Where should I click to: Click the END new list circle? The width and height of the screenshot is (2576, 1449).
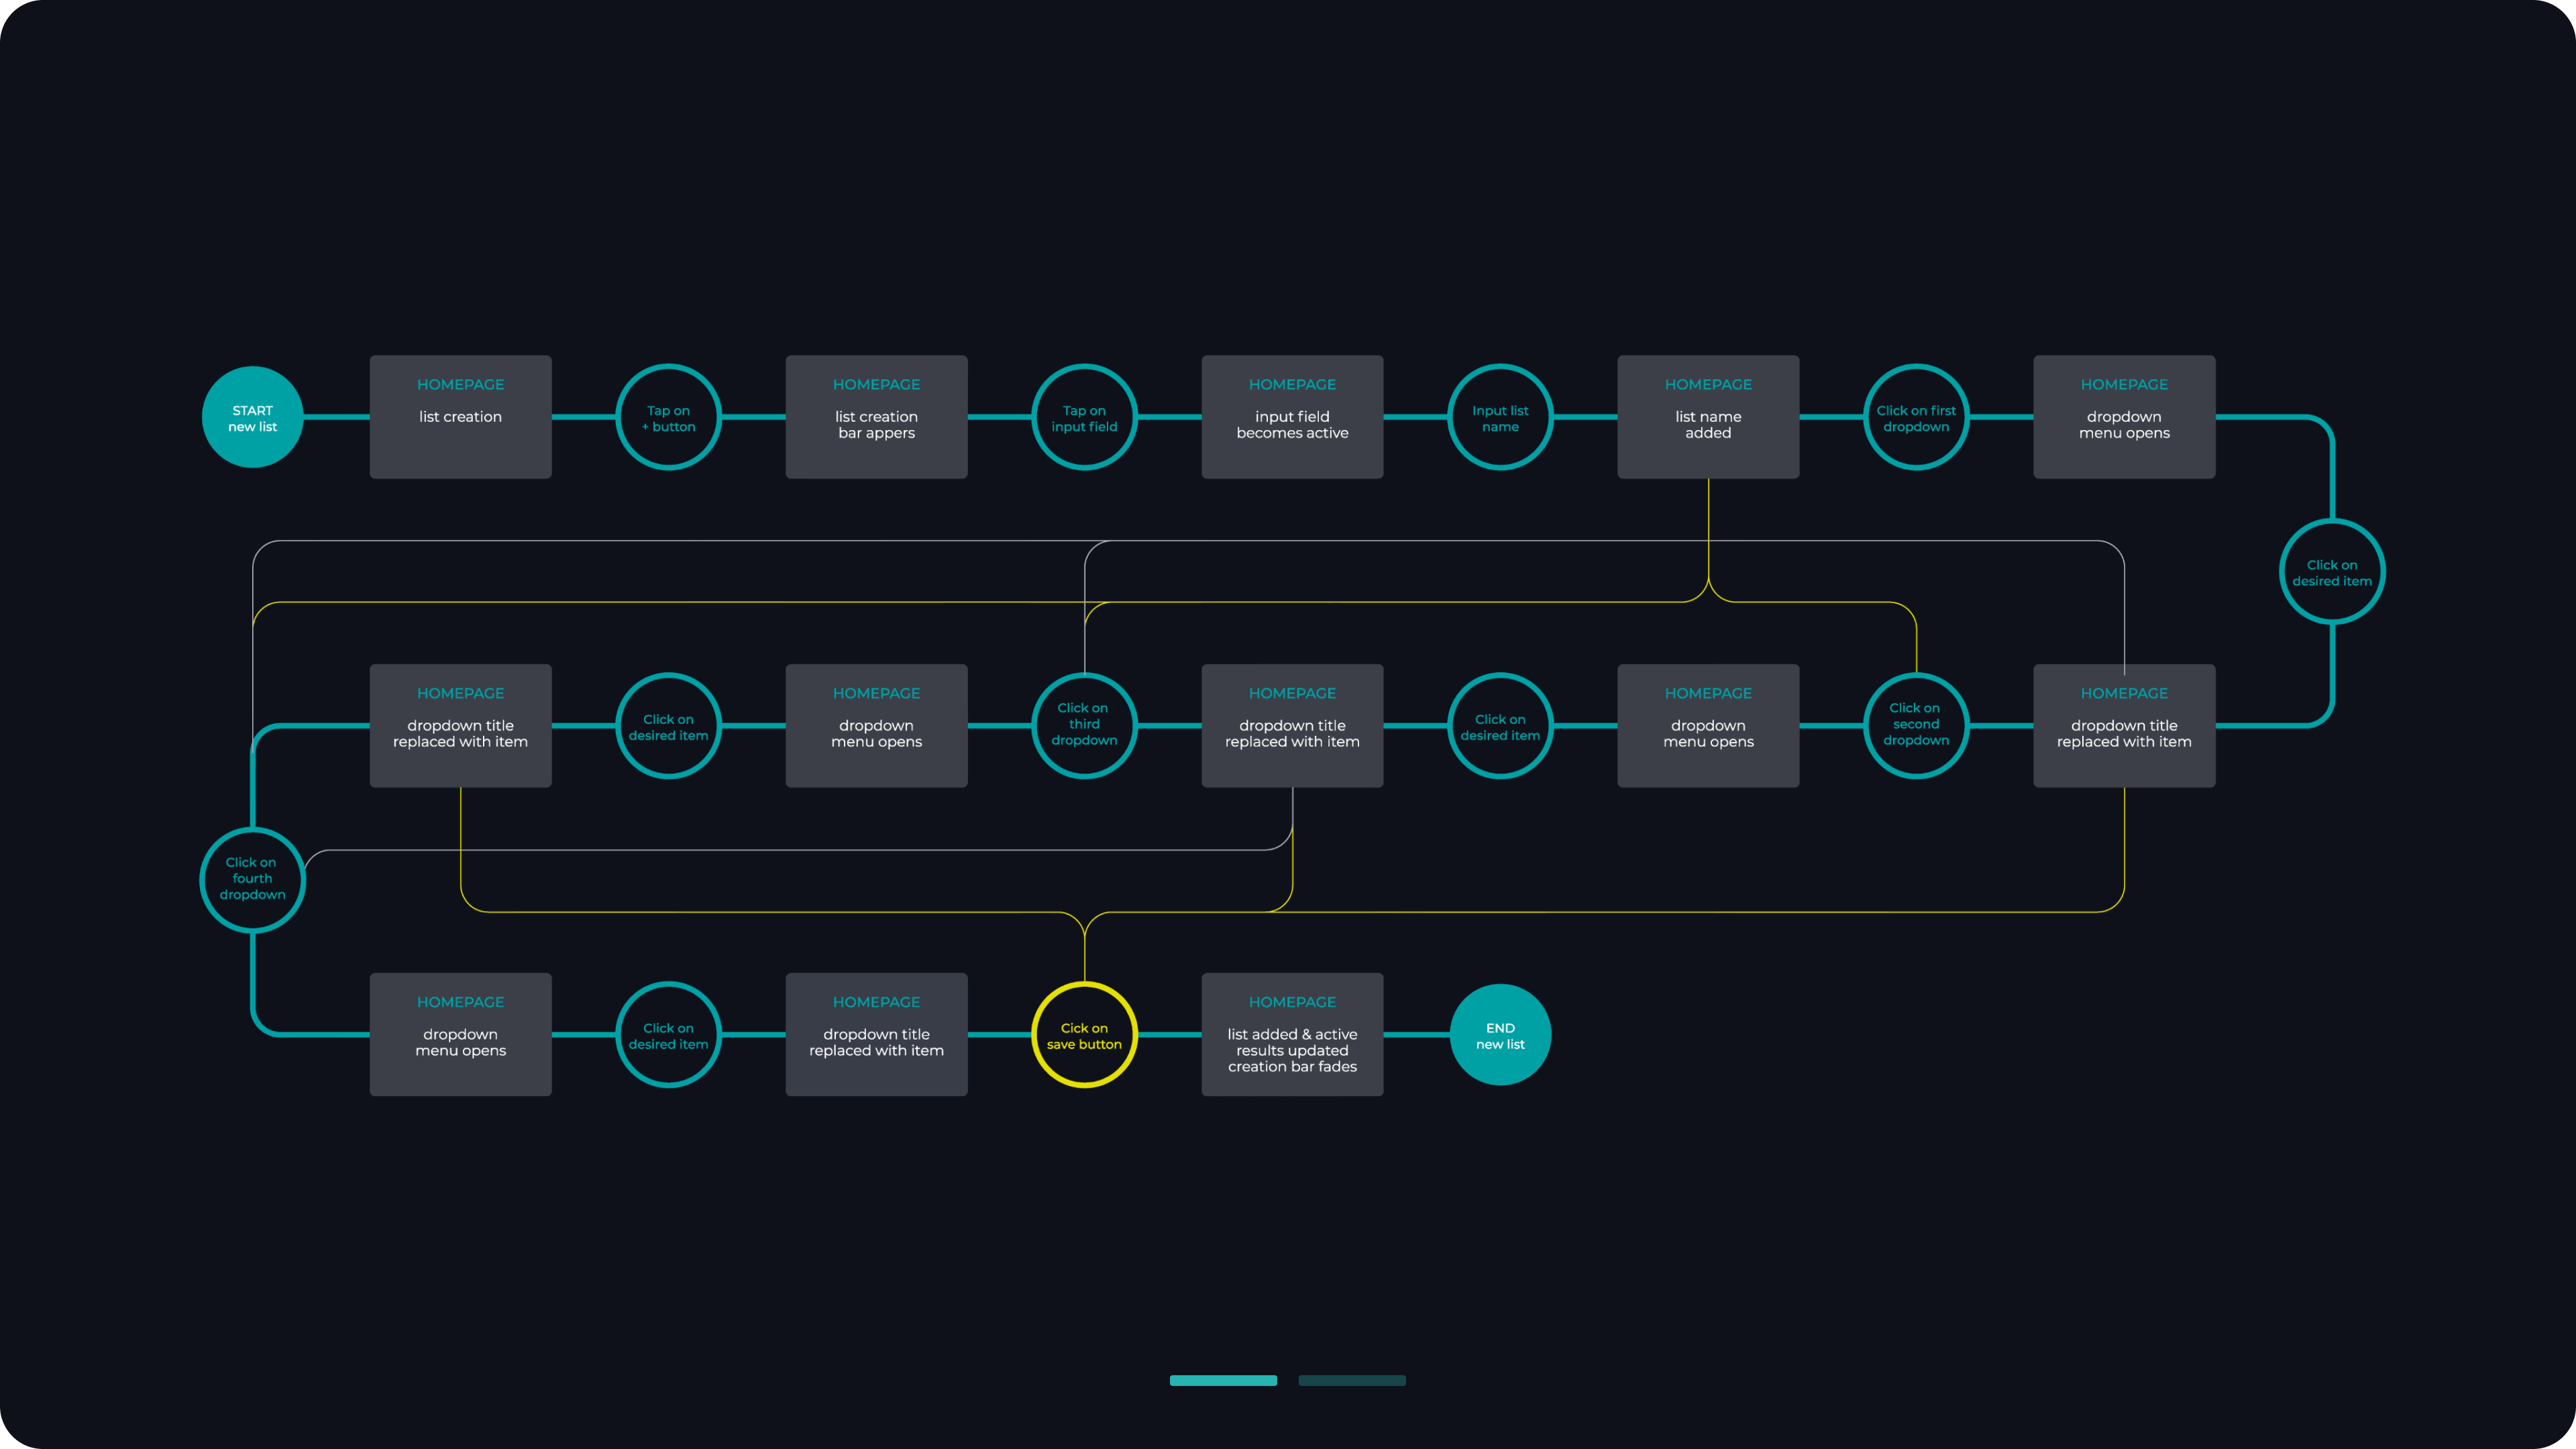pos(1500,1035)
